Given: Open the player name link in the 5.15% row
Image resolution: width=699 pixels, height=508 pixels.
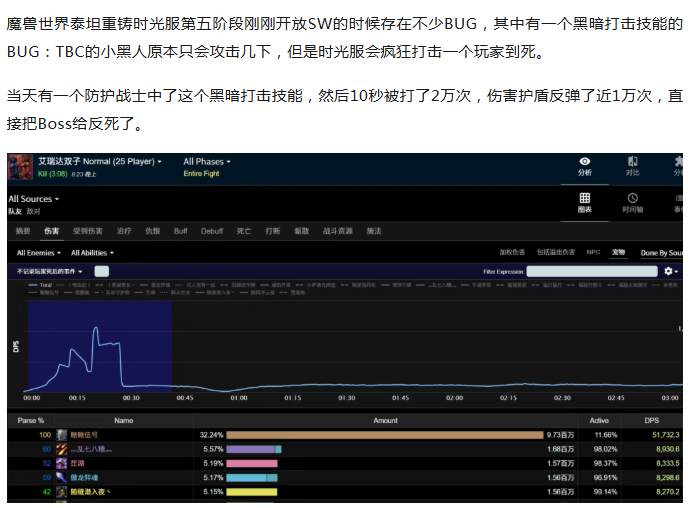Looking at the screenshot, I should (x=90, y=492).
